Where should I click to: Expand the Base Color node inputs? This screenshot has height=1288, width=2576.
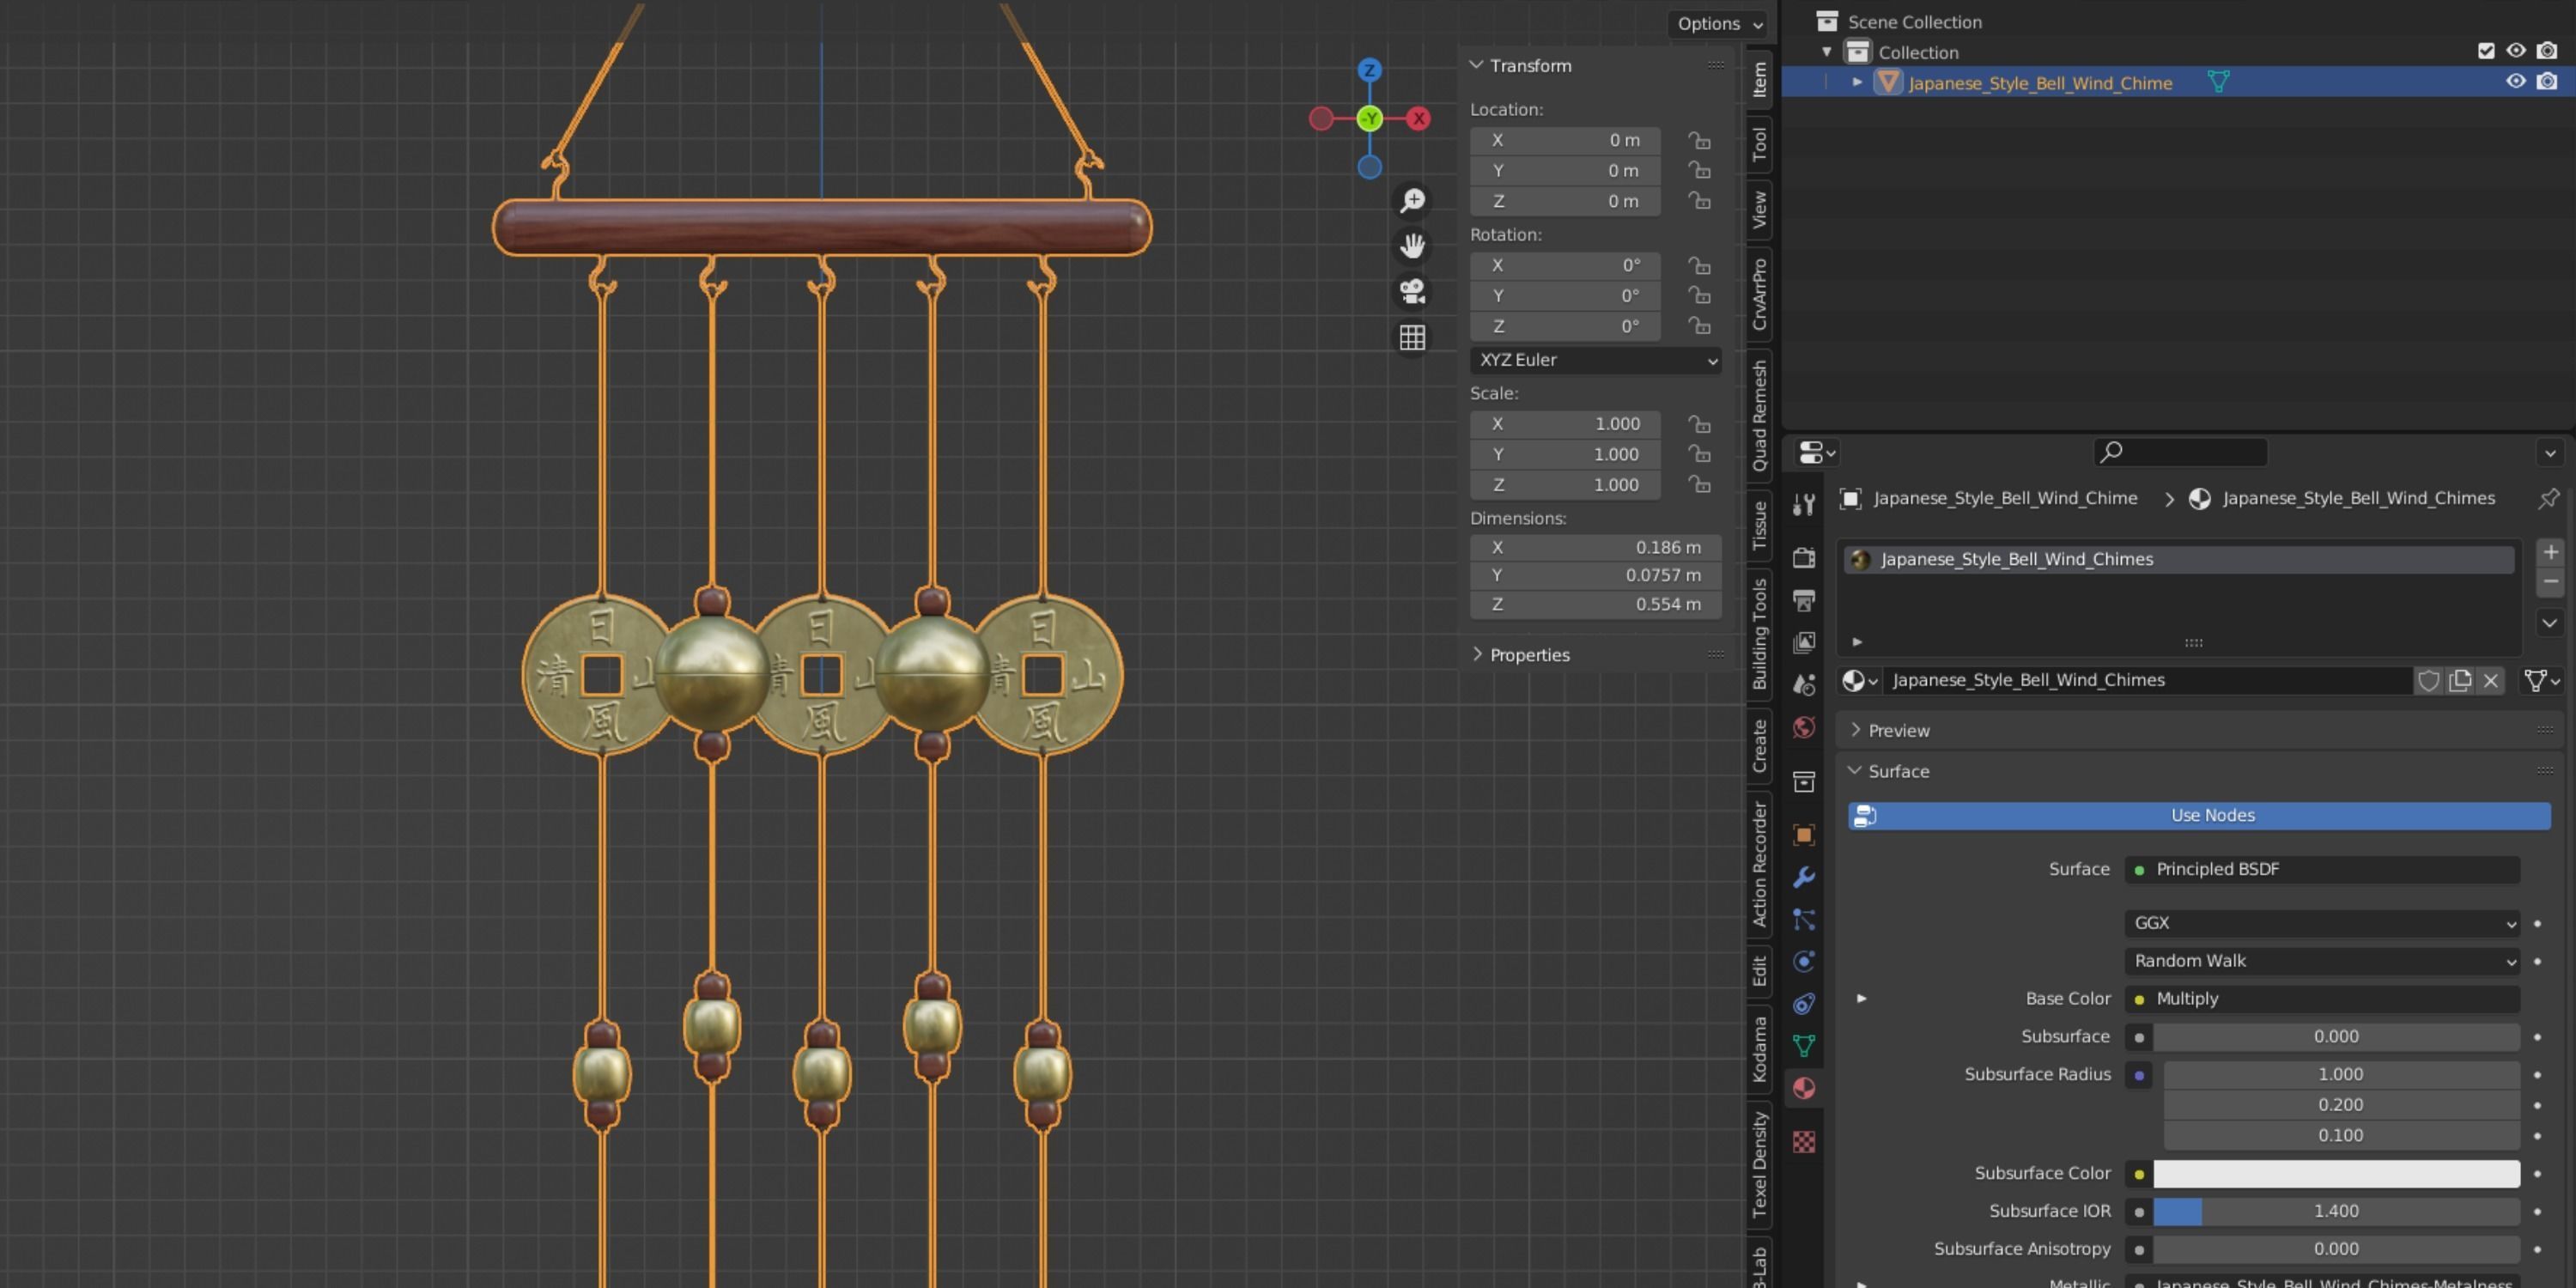click(x=1861, y=999)
